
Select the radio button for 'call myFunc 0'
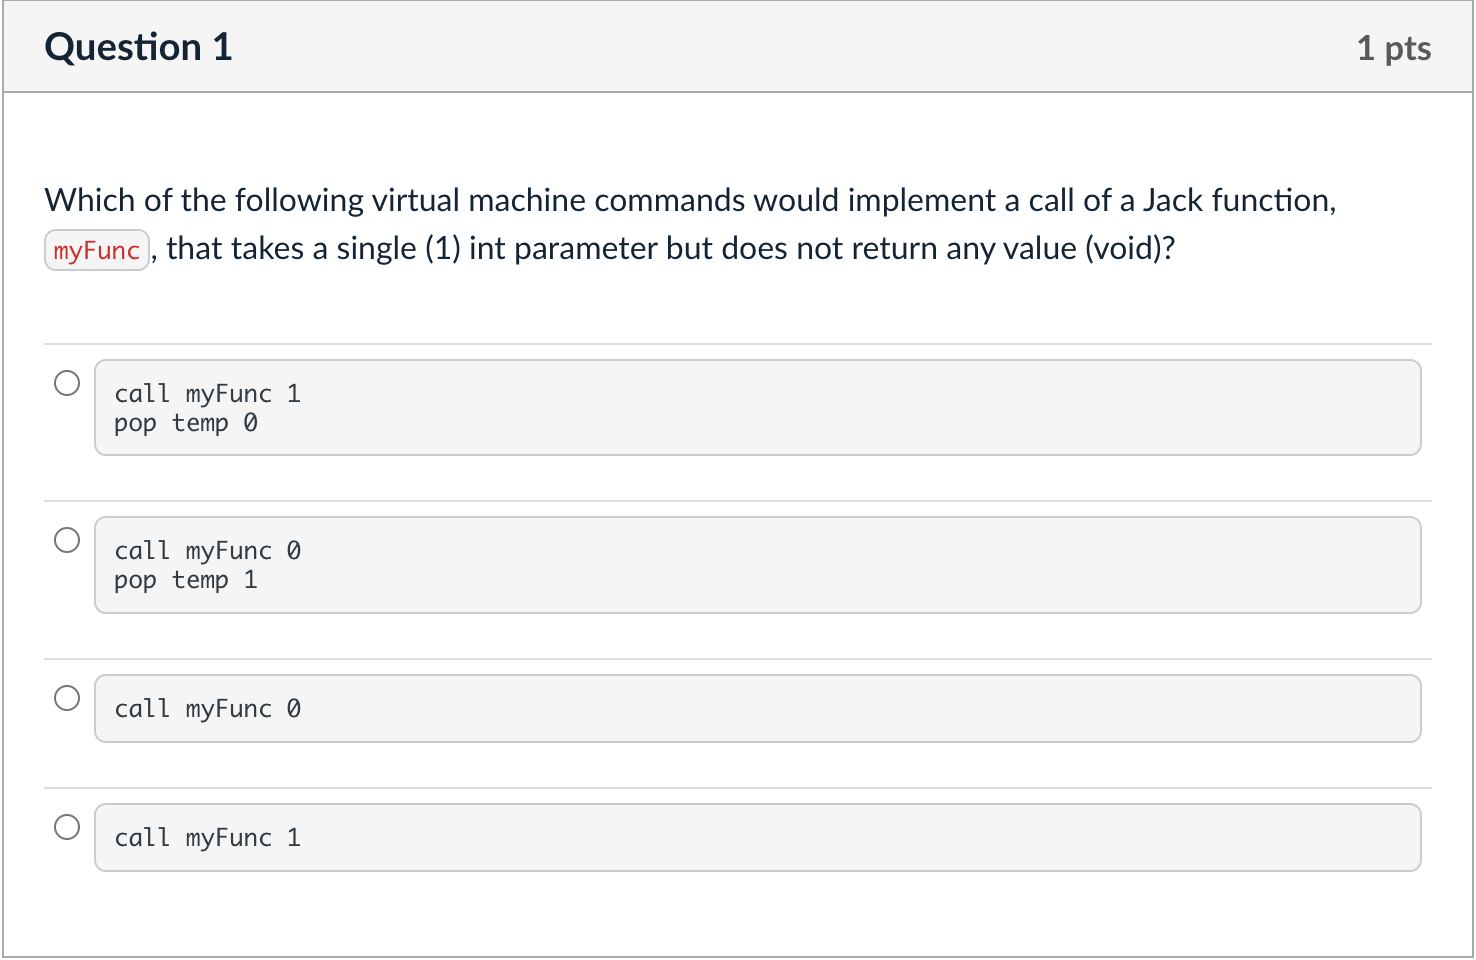pos(67,698)
